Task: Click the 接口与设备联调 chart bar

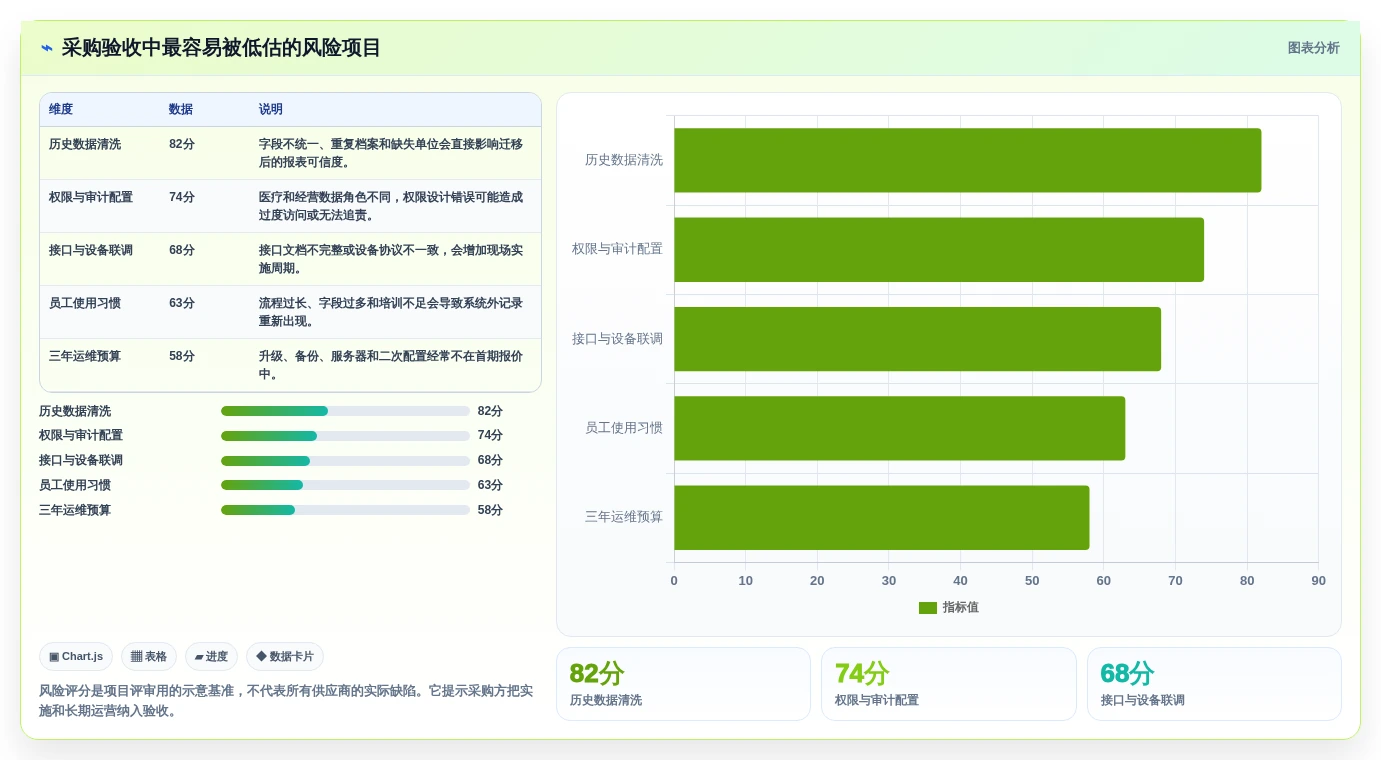Action: (x=917, y=339)
